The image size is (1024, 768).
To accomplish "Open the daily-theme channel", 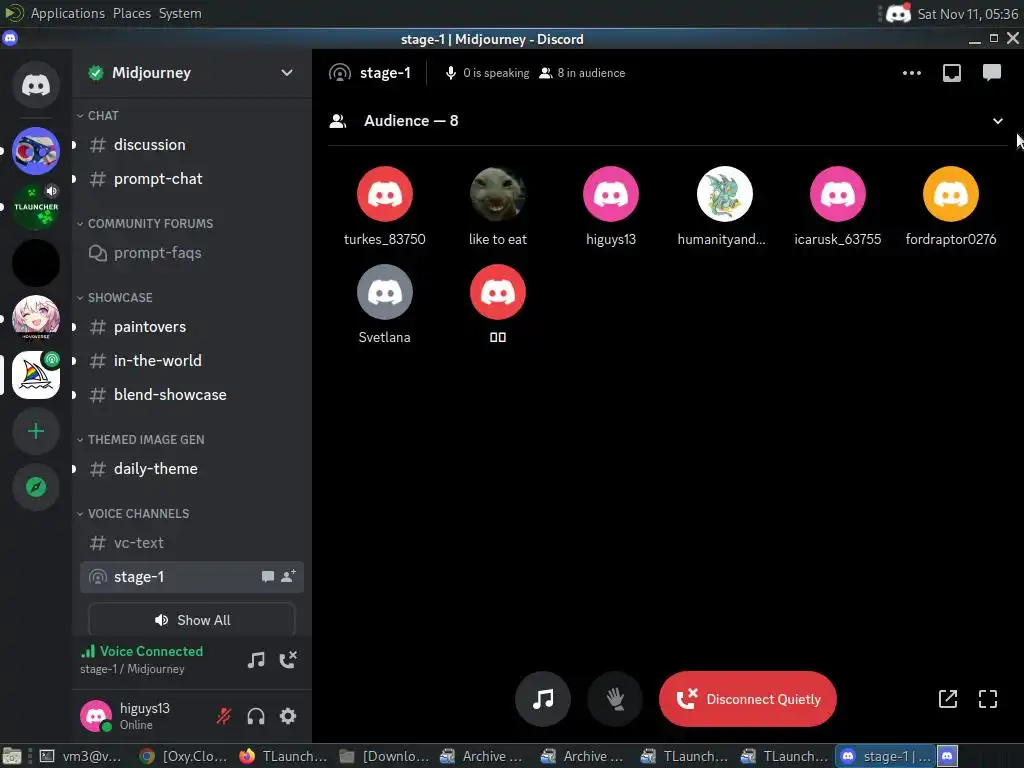I will [x=191, y=469].
